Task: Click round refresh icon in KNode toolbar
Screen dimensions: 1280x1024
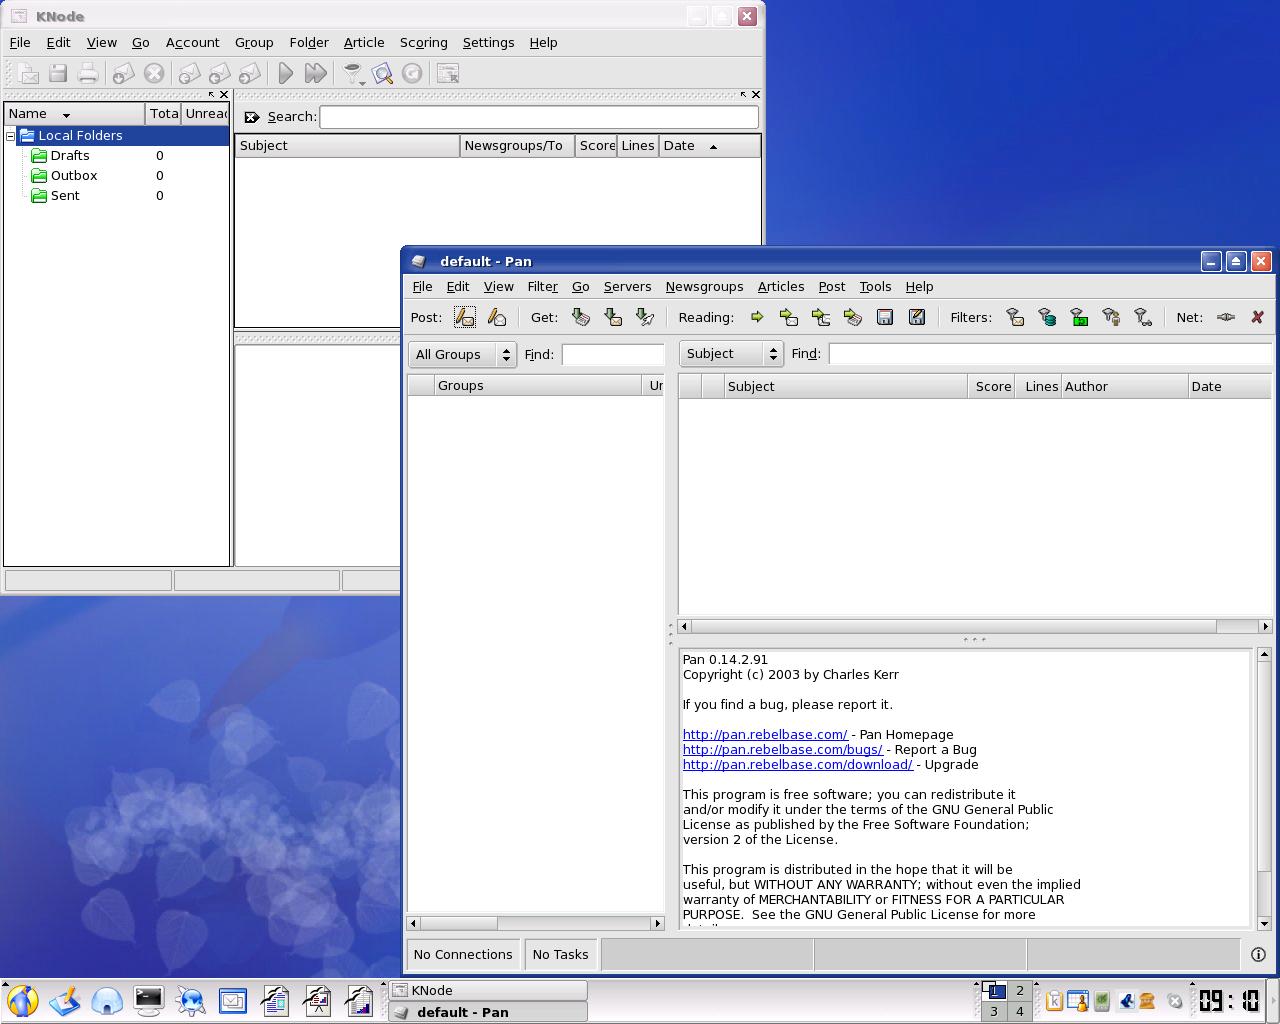Action: tap(412, 73)
